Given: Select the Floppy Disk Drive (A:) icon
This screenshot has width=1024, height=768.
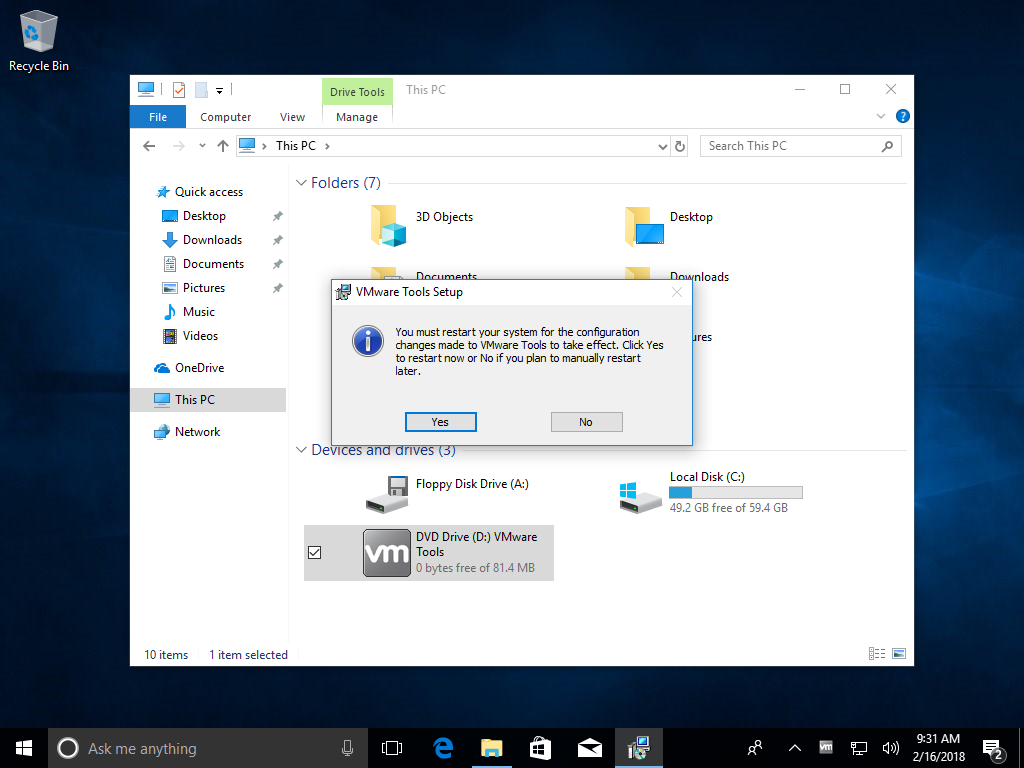Looking at the screenshot, I should 386,493.
